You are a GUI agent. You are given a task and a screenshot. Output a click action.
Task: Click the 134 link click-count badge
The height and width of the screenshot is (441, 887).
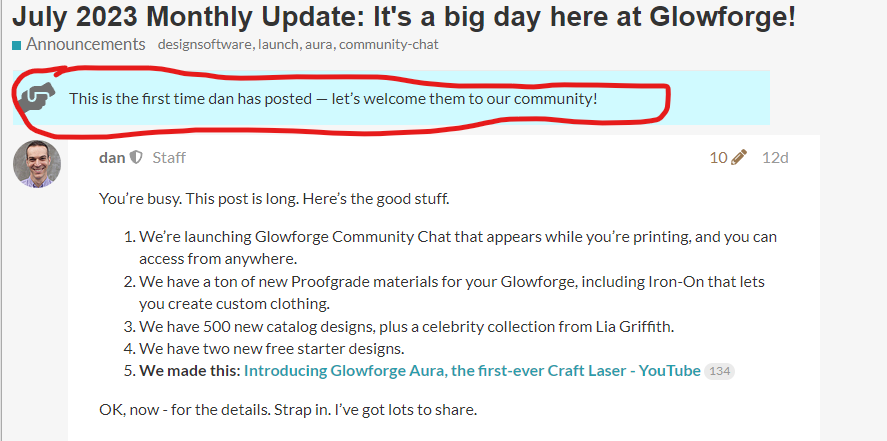coord(720,371)
